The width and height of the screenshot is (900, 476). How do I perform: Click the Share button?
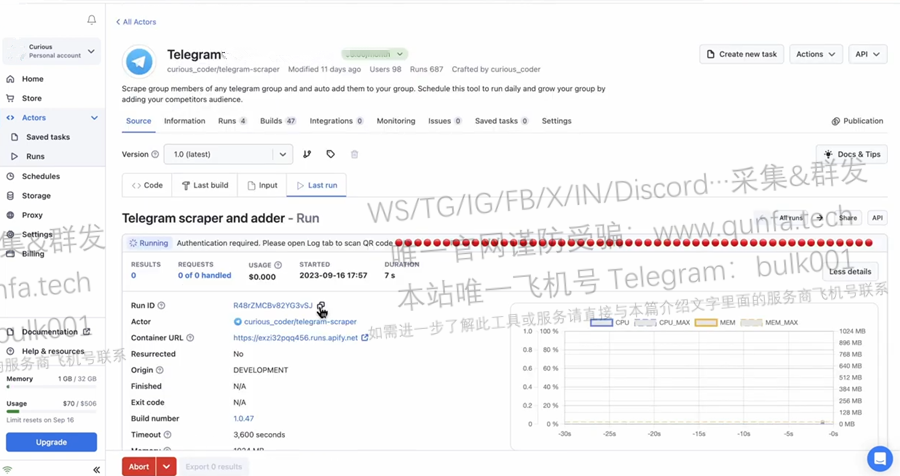pos(848,218)
